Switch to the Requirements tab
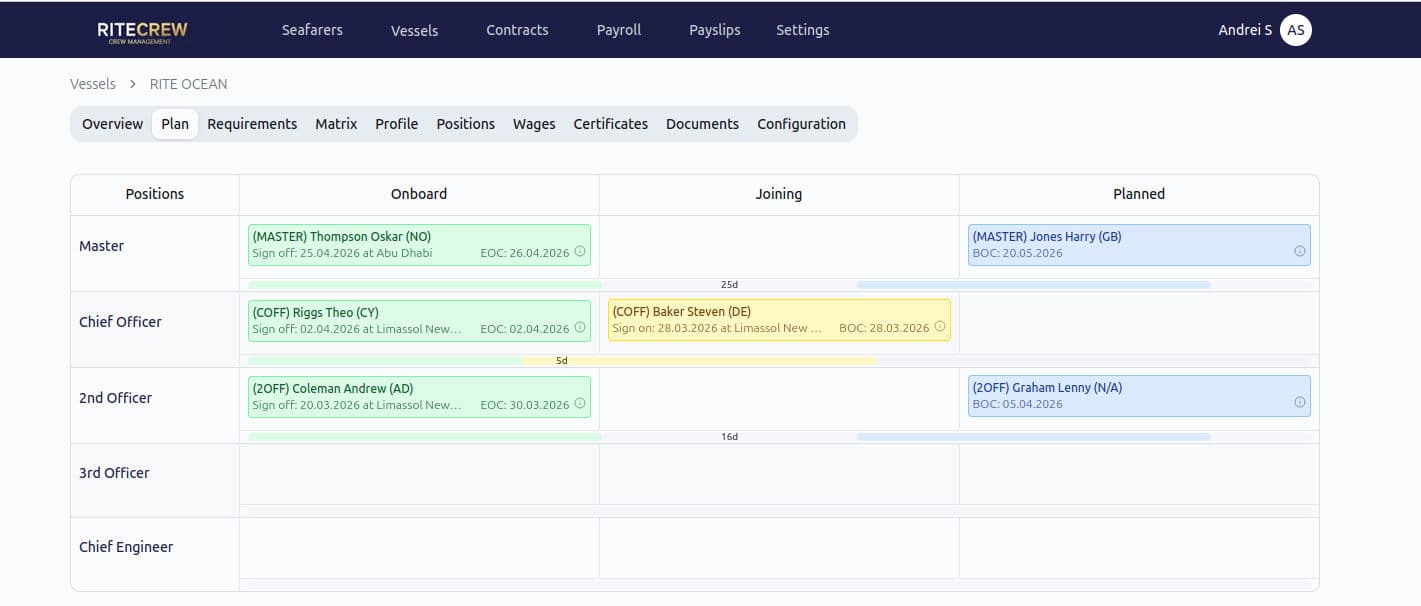 pyautogui.click(x=252, y=124)
